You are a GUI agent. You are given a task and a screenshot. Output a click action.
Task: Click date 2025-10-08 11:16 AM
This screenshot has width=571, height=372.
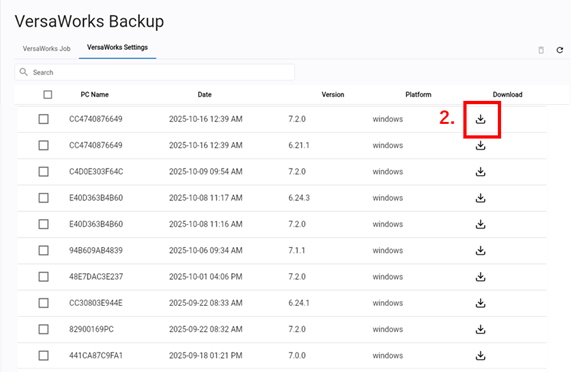206,224
